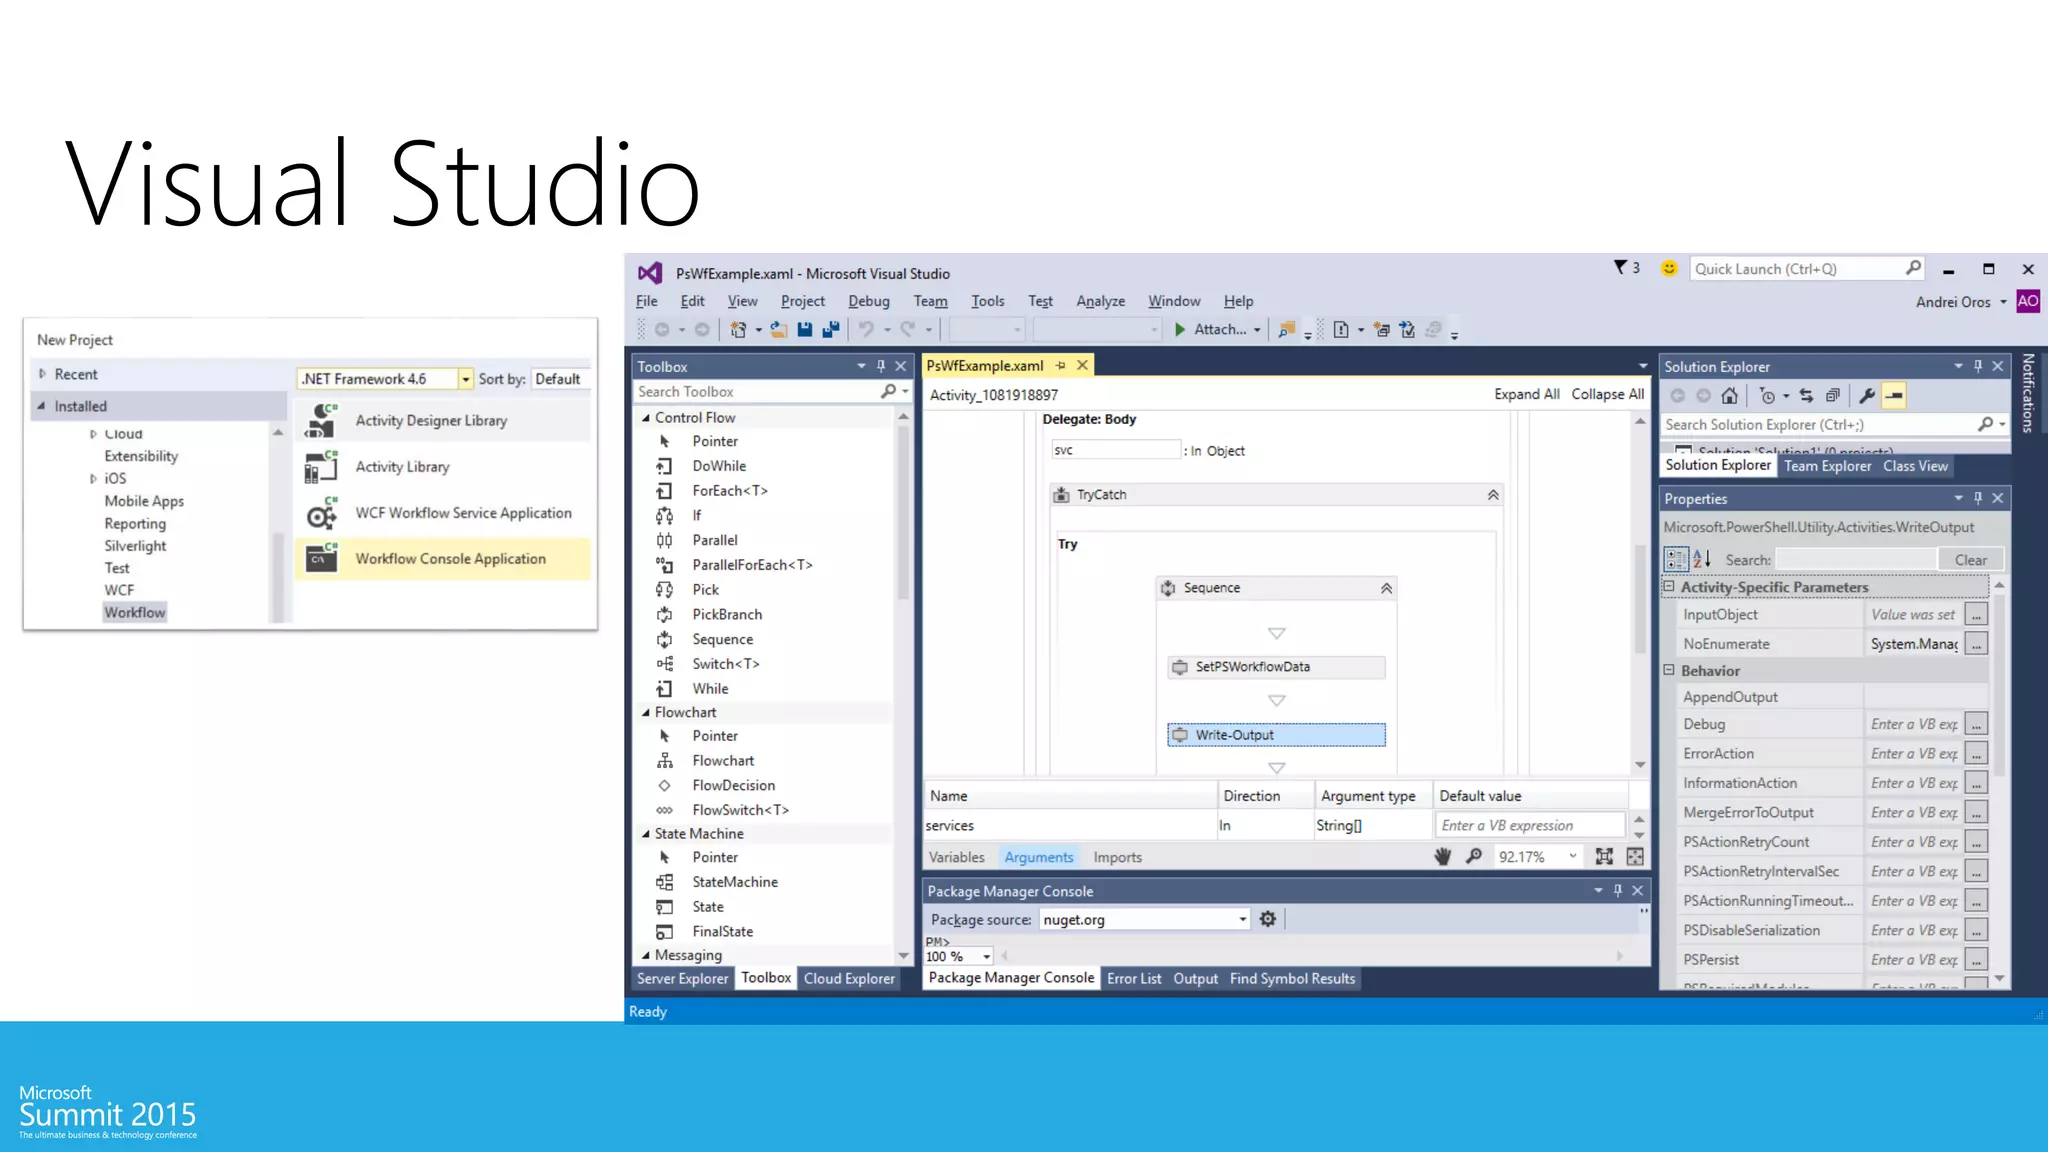Screen dimensions: 2048x1152
Task: Click the Save All icon in the toolbar
Action: [831, 329]
